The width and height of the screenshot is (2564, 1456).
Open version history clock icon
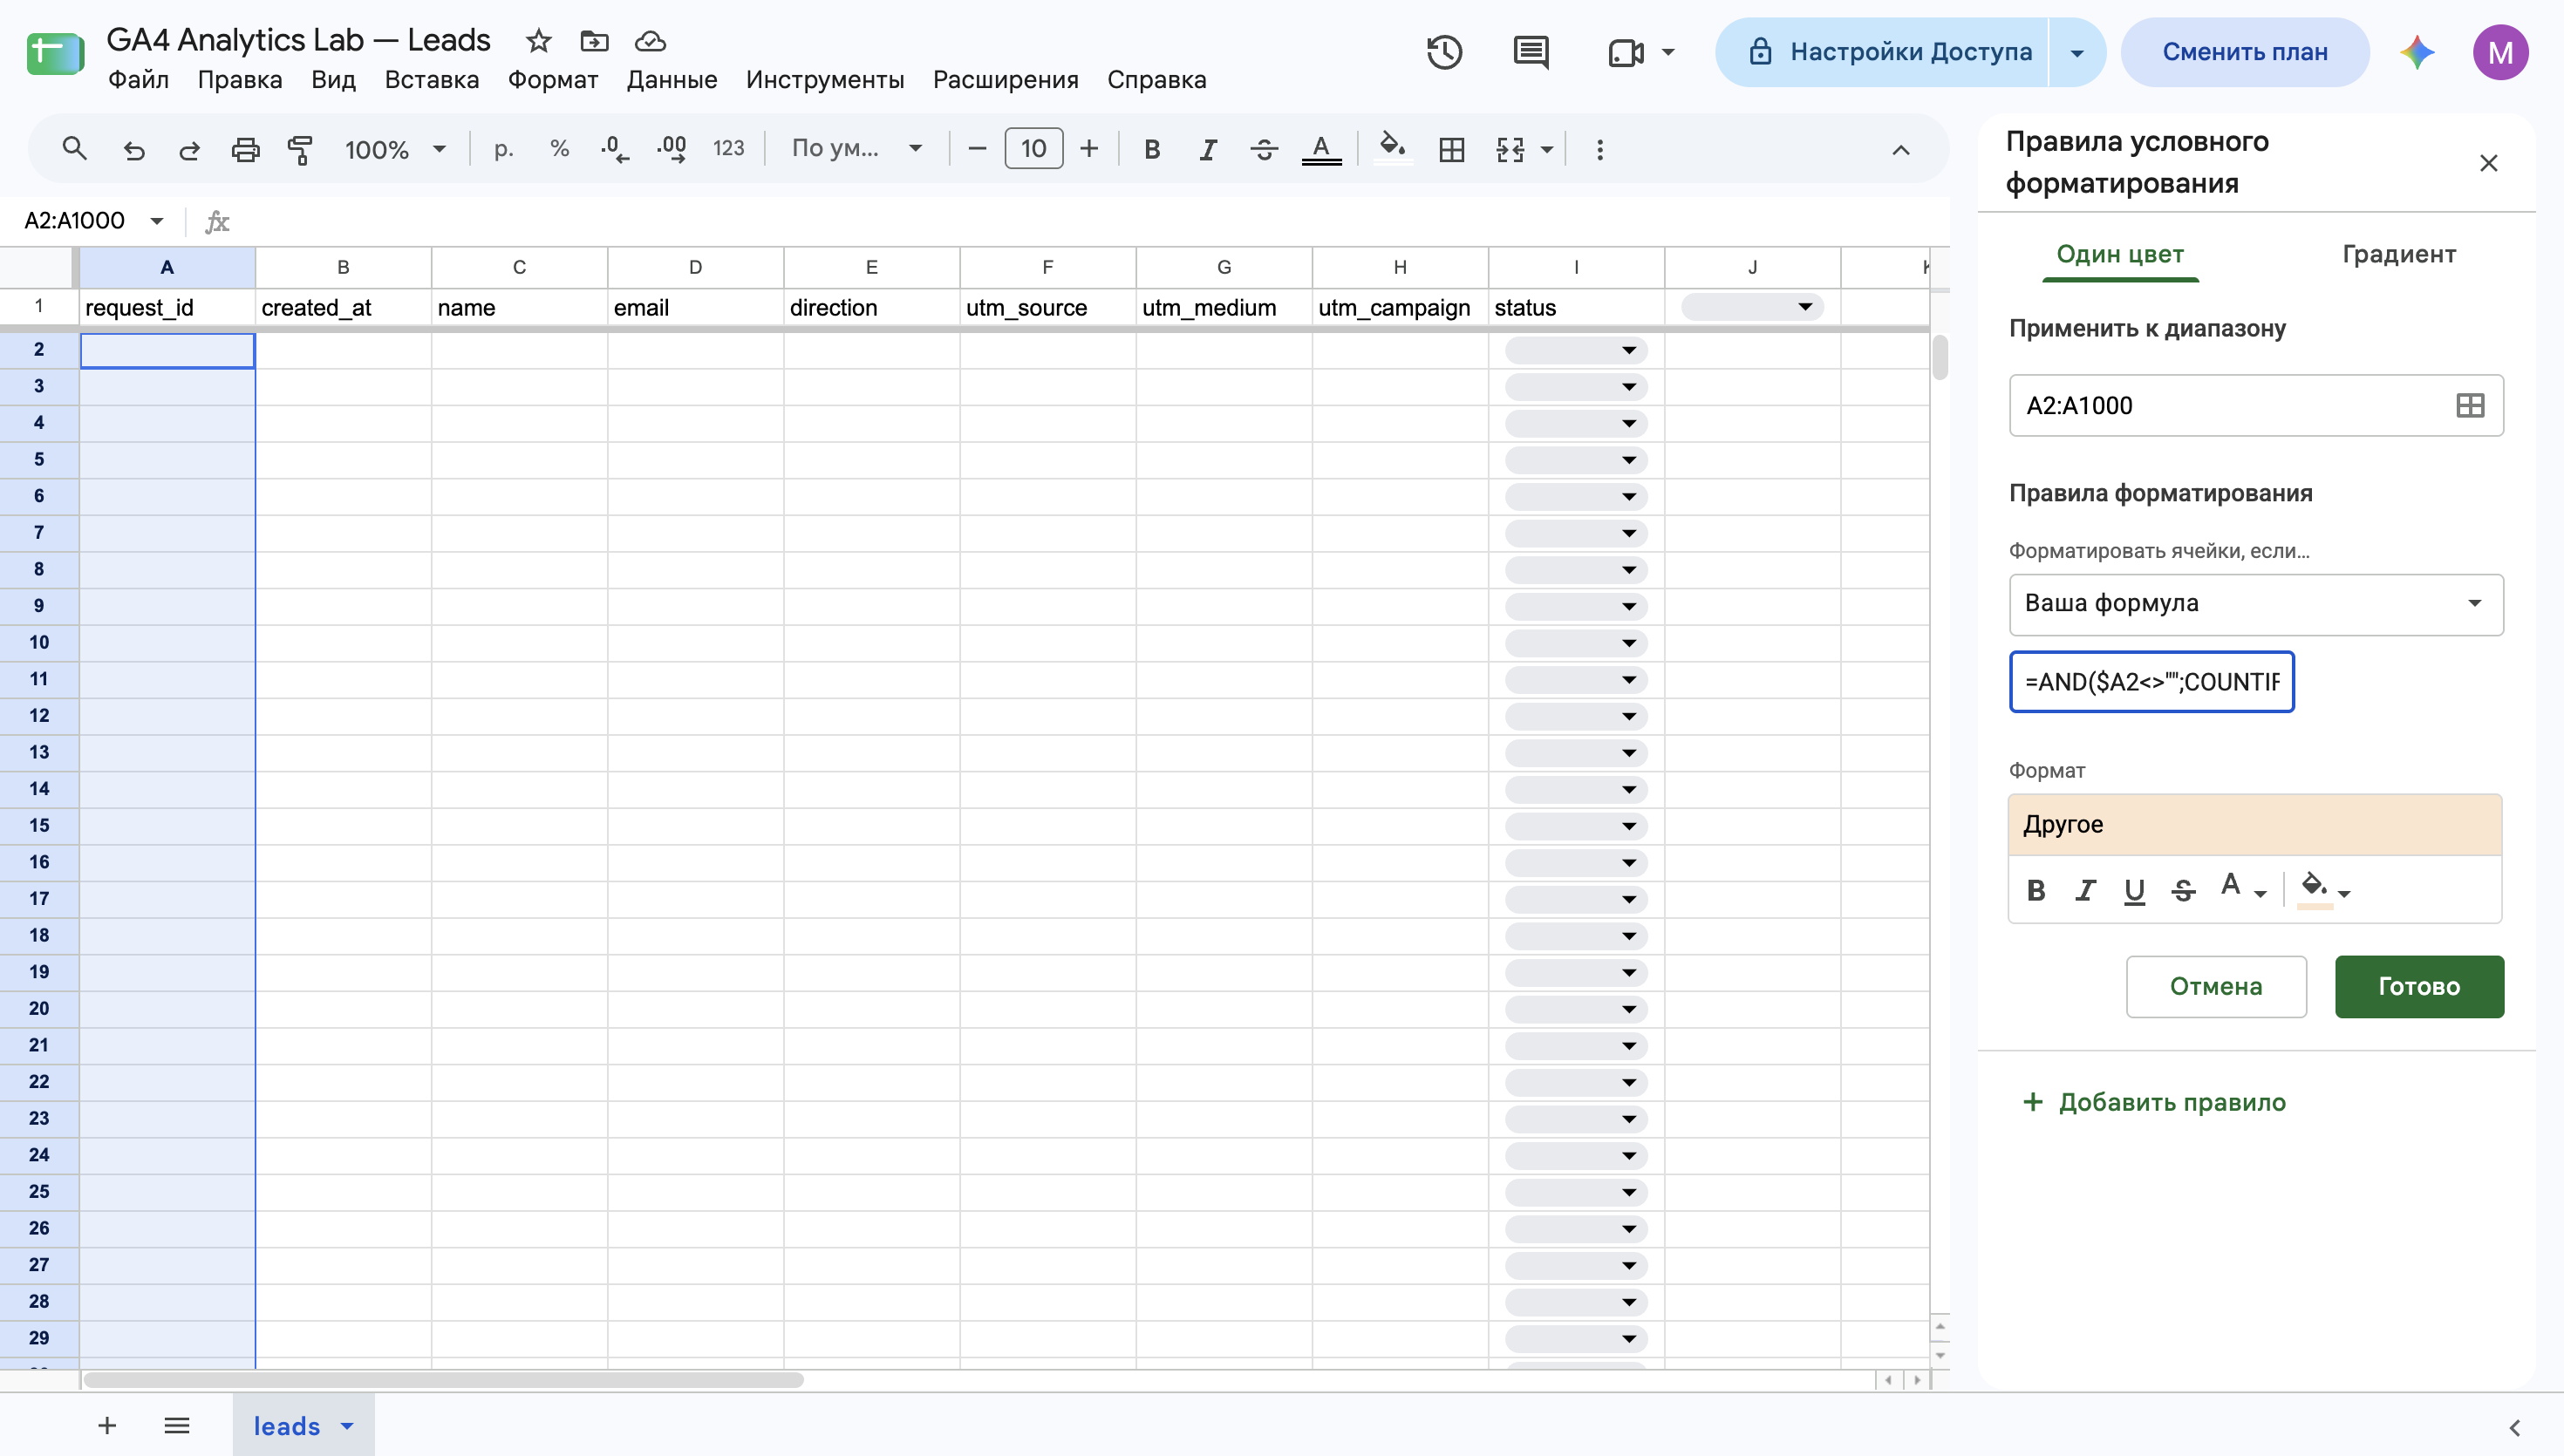(1444, 52)
